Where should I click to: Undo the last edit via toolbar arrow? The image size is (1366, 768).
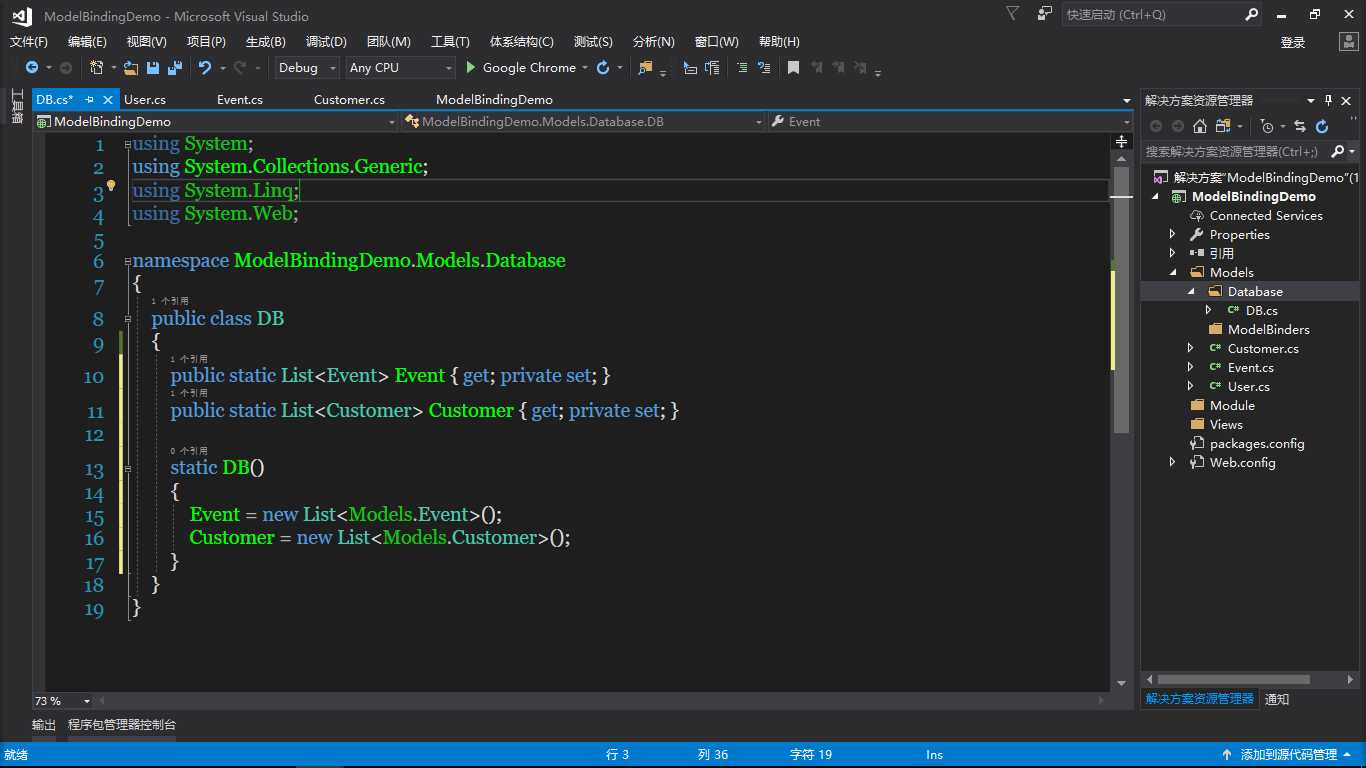click(204, 68)
